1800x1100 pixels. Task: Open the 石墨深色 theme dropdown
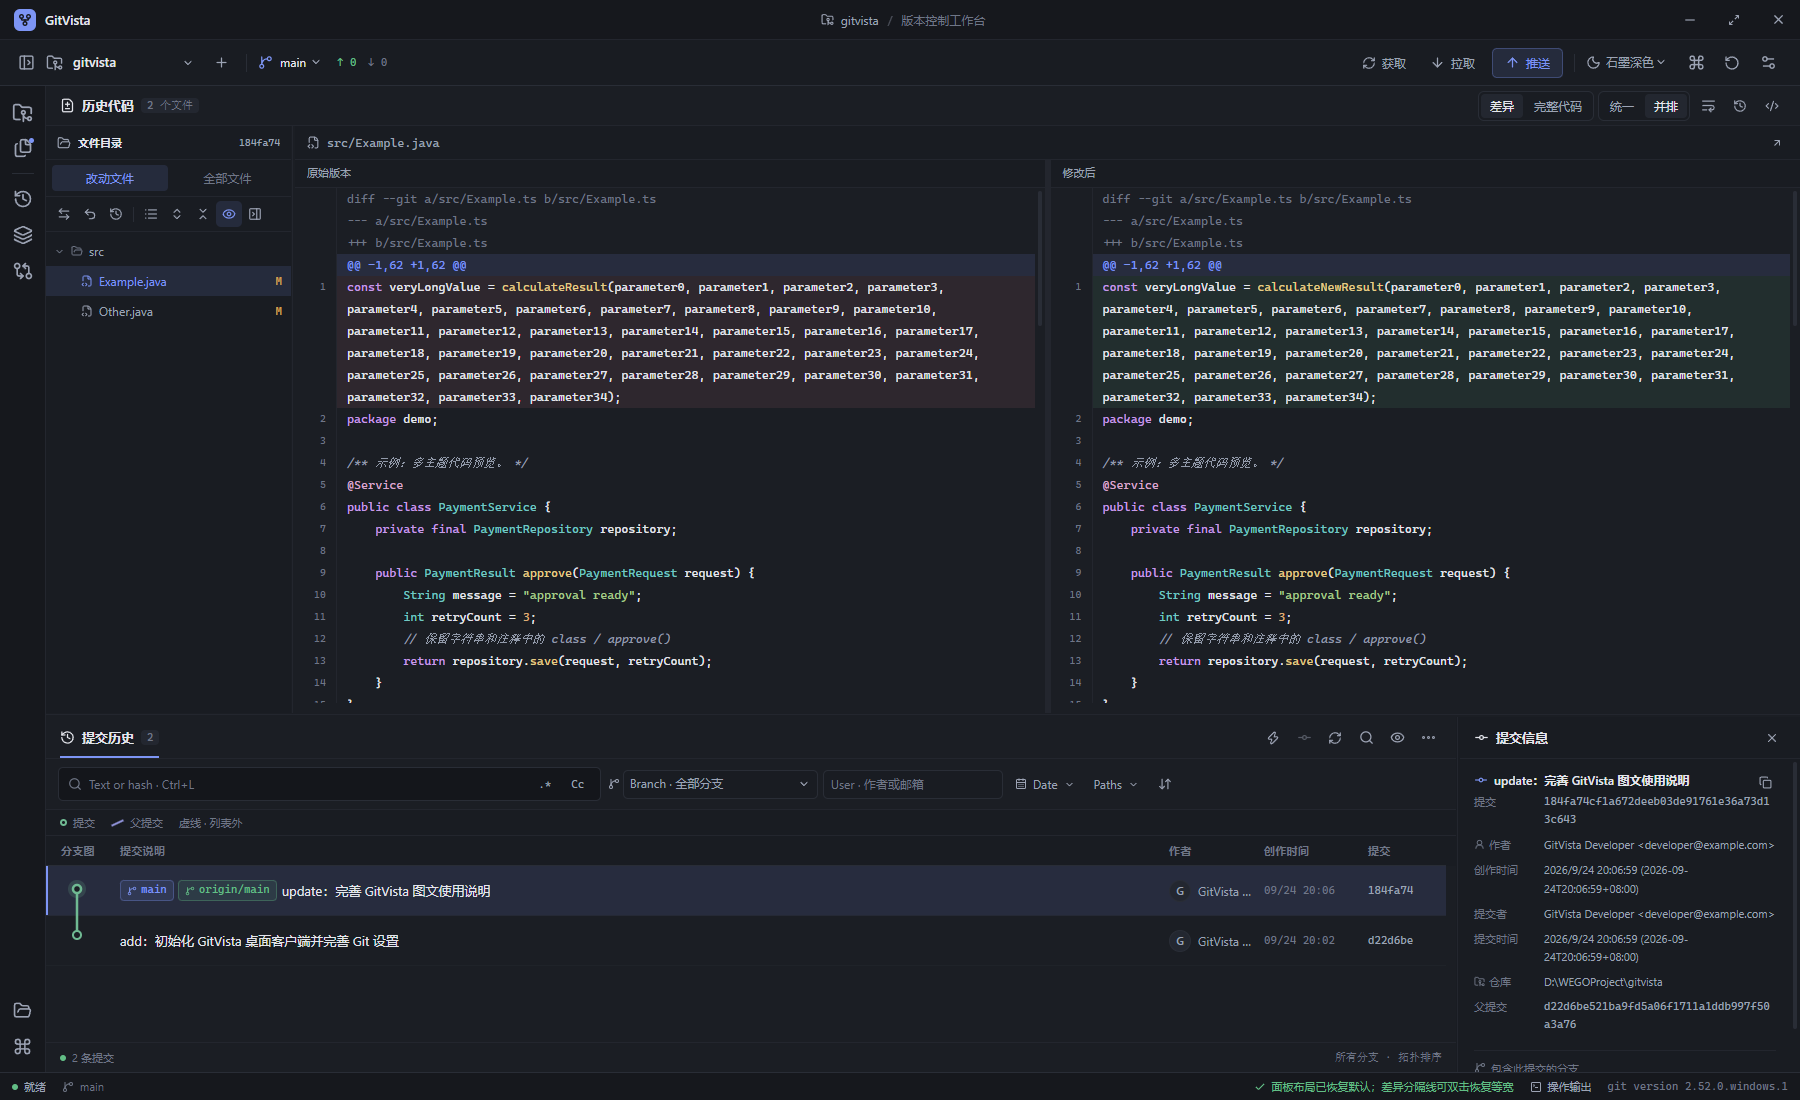[x=1626, y=62]
